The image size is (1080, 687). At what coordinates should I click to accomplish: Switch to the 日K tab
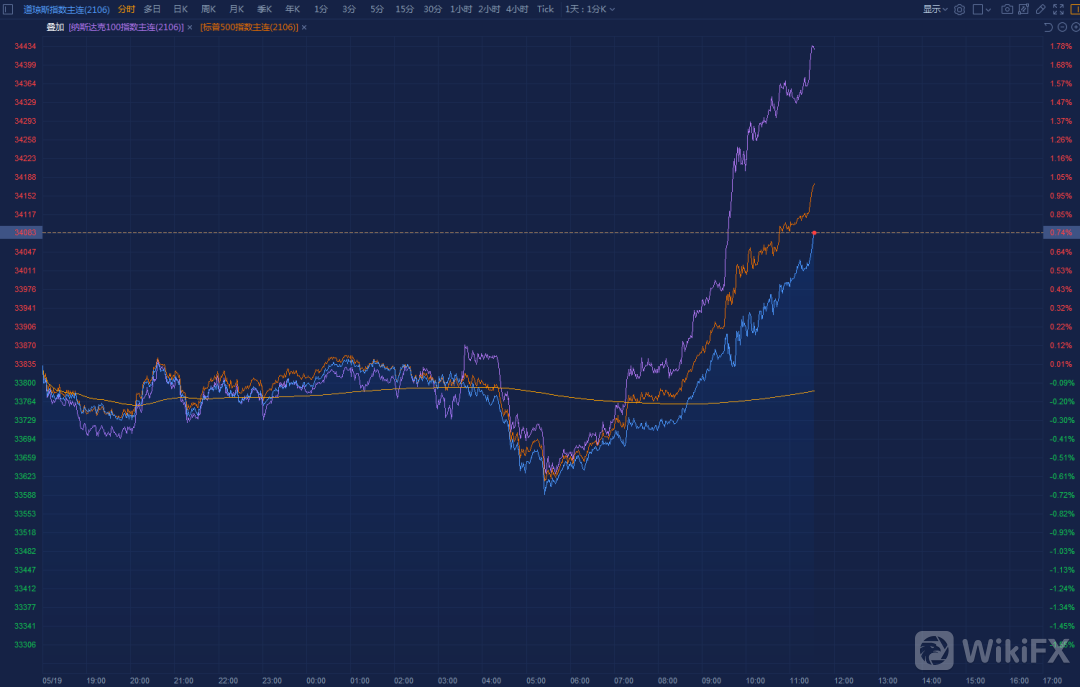pos(180,9)
